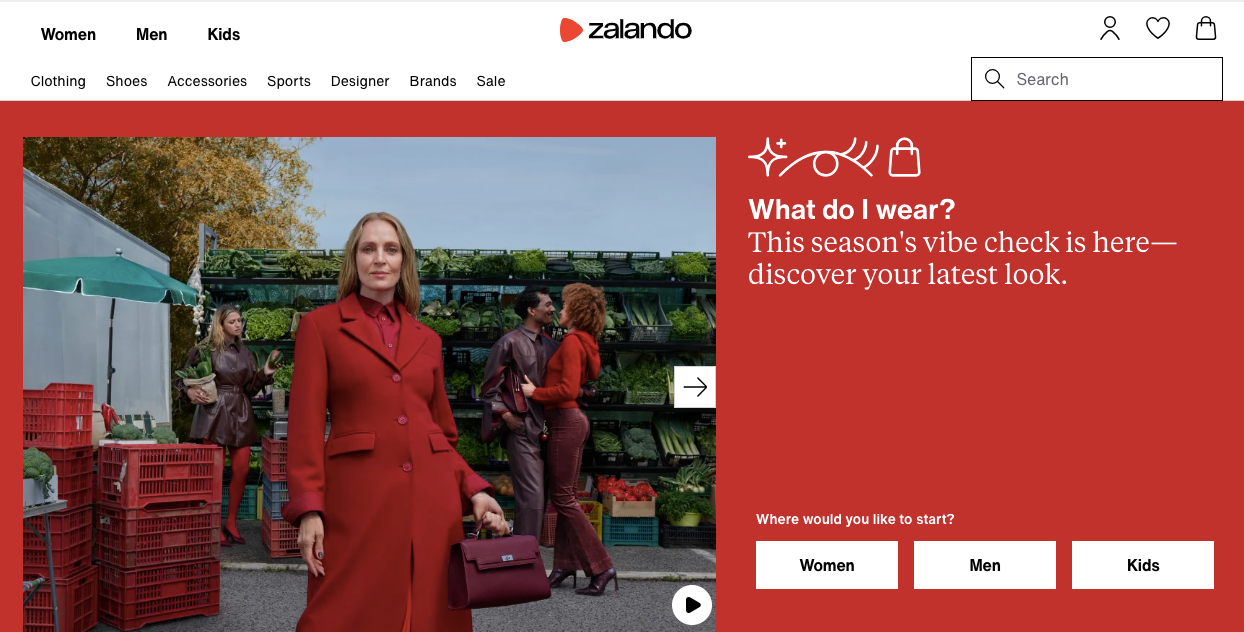Open the Clothing category menu

tap(58, 81)
